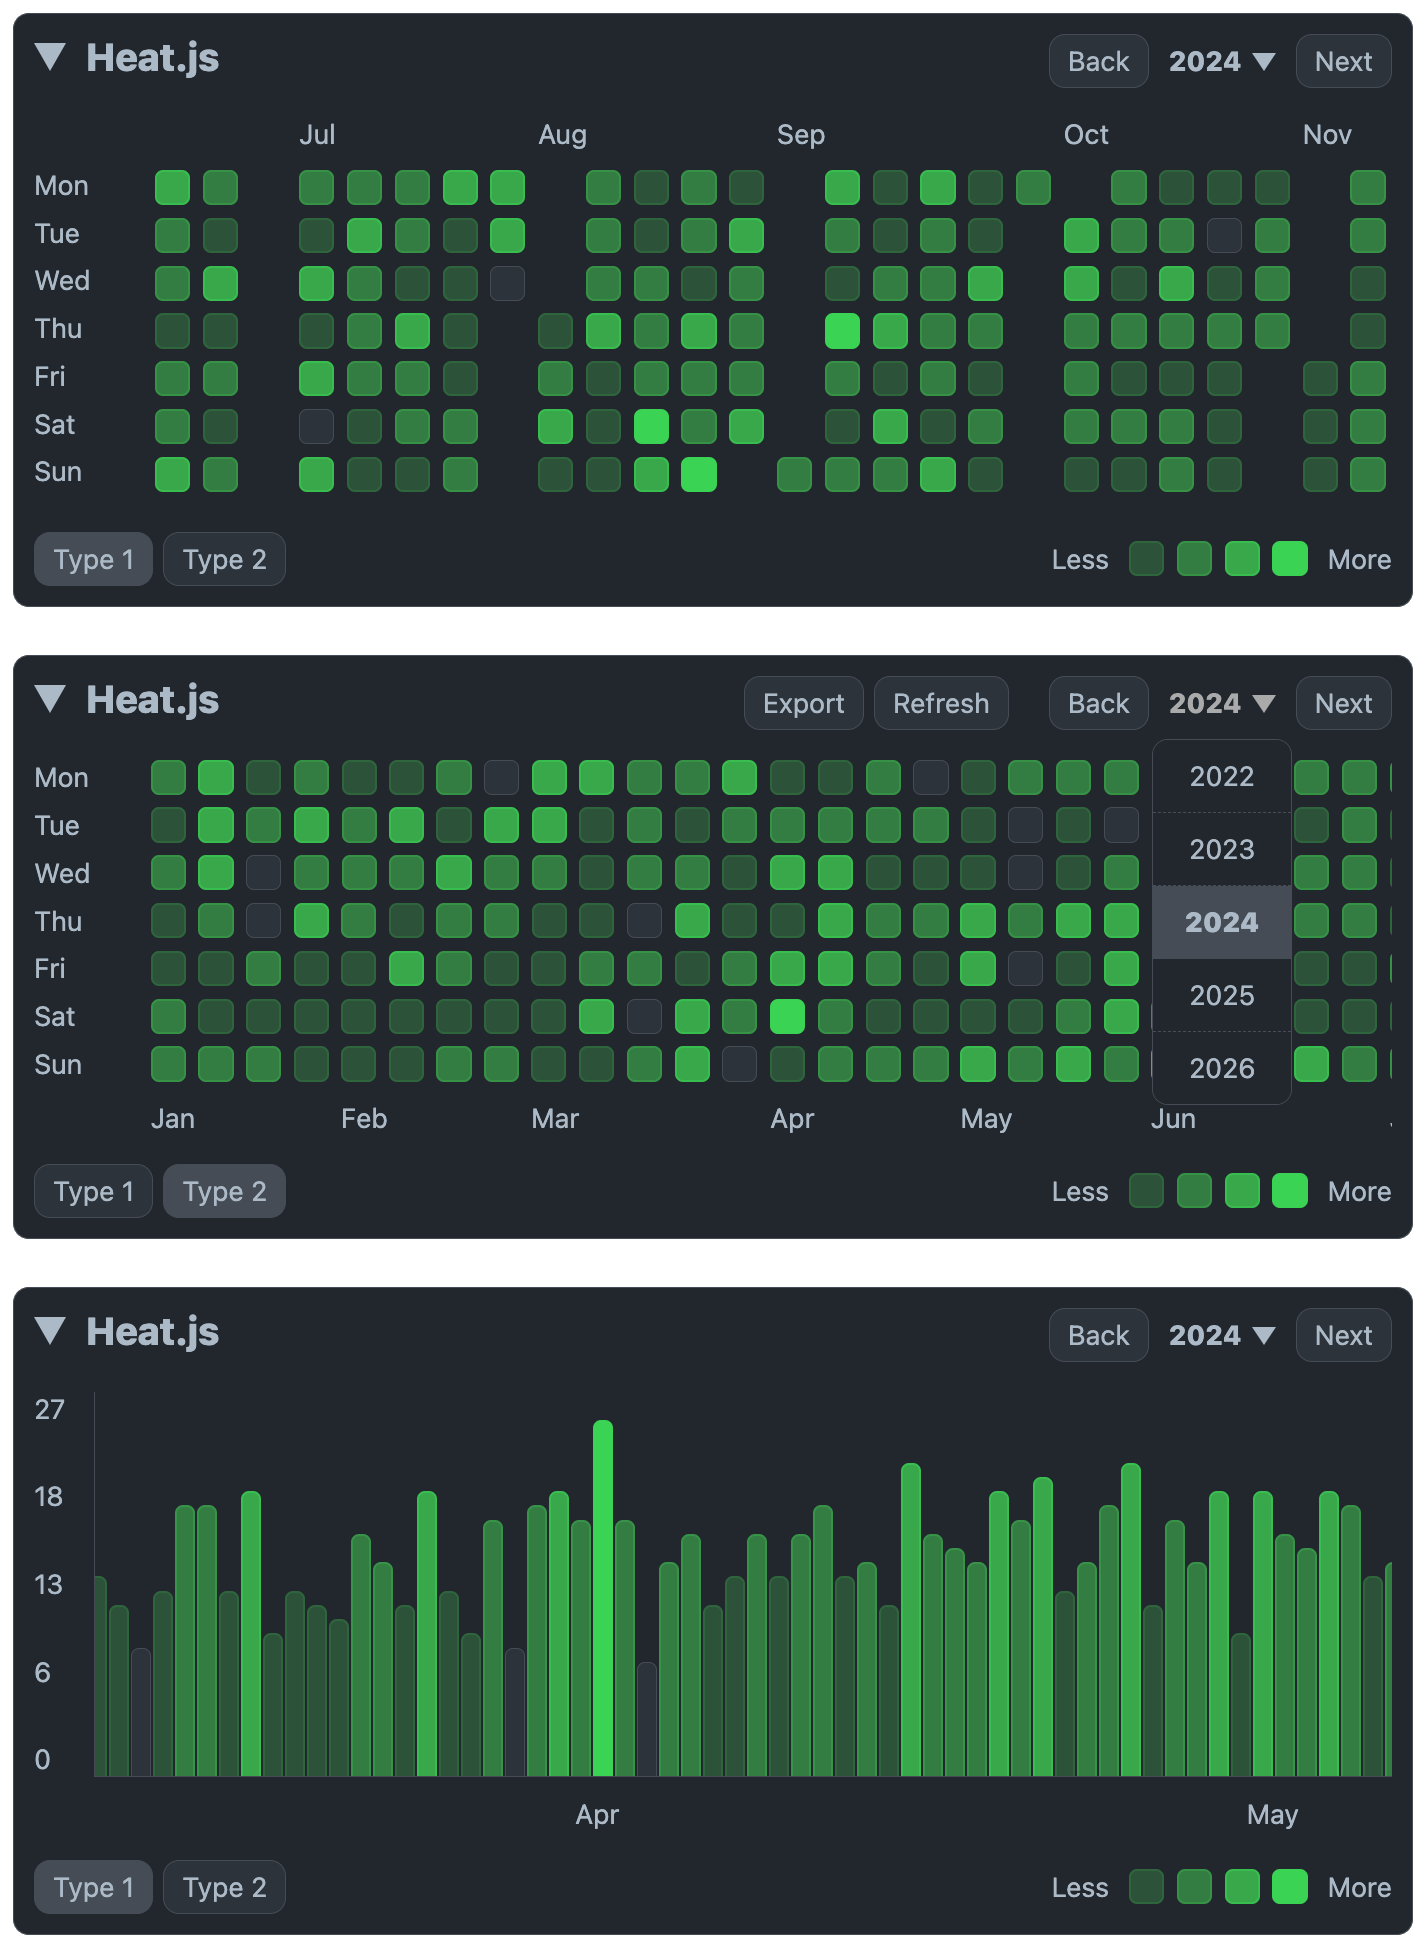Go to Next year in second panel
This screenshot has width=1427, height=1949.
coord(1343,703)
